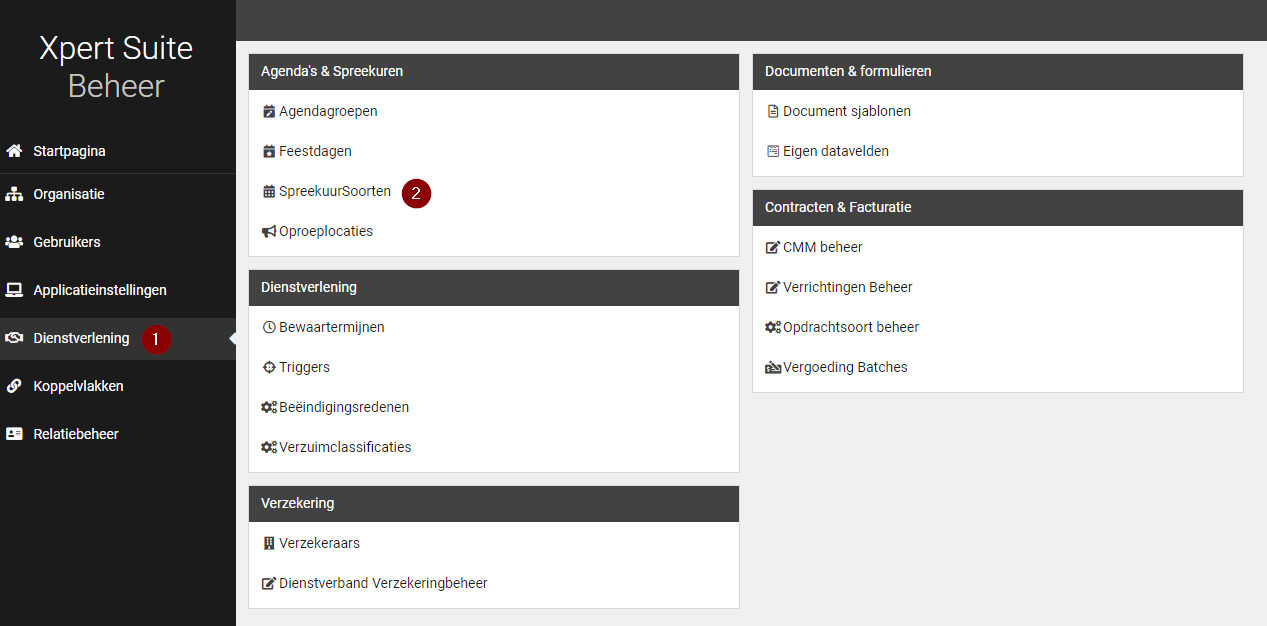
Task: Click the ID card icon for Relatiebeheer
Action: (x=14, y=434)
